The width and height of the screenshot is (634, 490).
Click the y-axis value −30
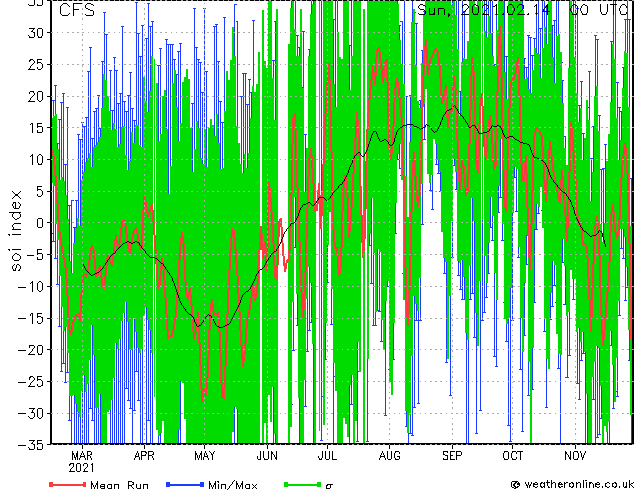tap(32, 414)
